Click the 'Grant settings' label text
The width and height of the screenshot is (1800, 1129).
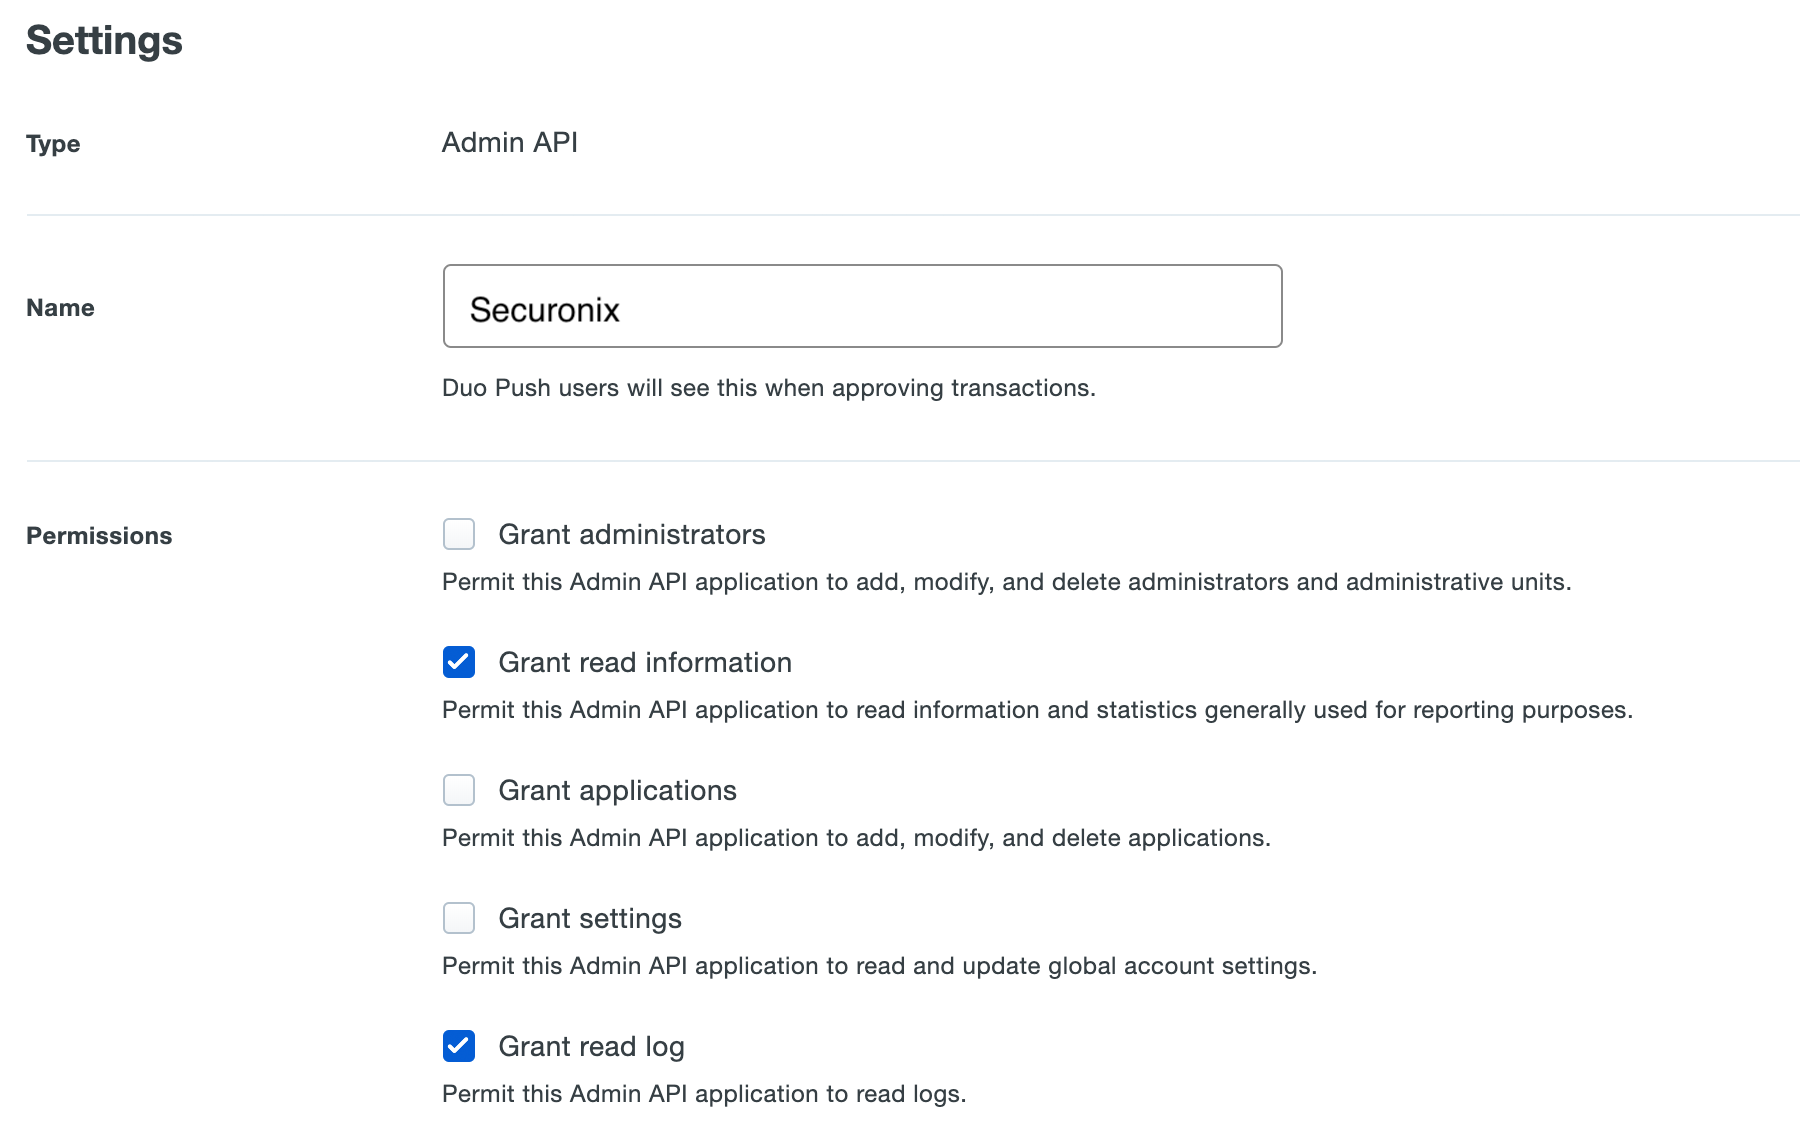coord(589,919)
